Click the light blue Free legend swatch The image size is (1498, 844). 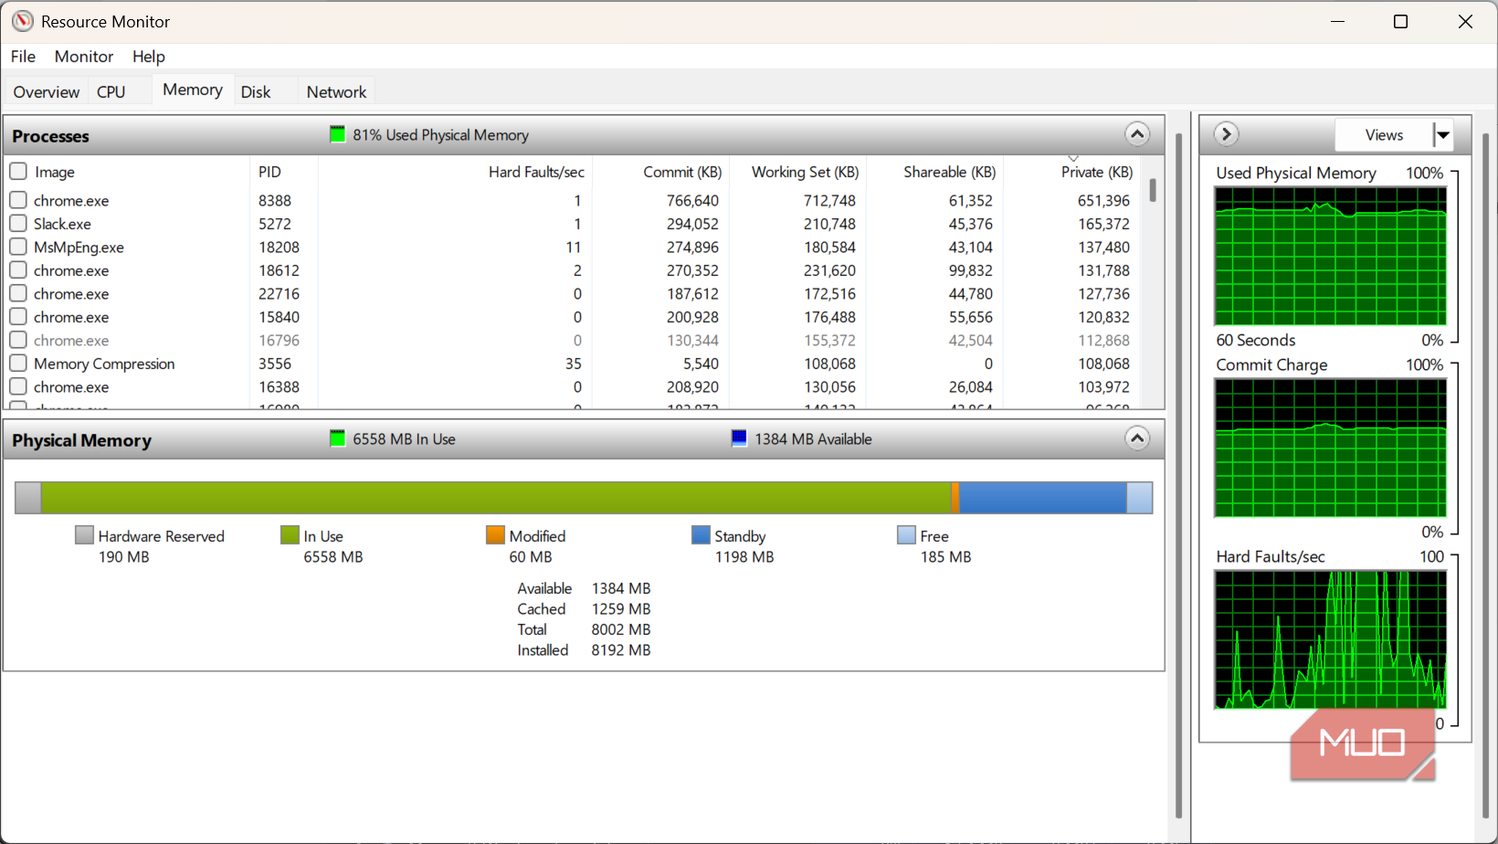click(906, 535)
